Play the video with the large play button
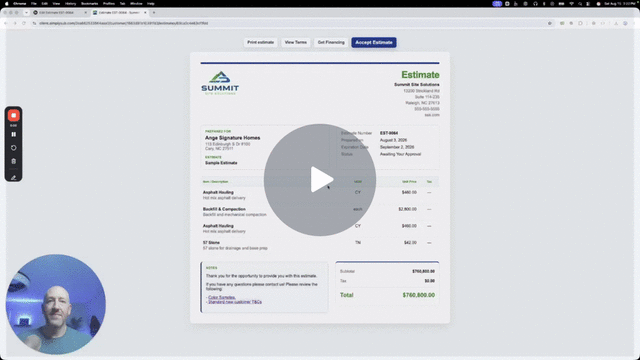640x360 pixels. click(x=320, y=180)
